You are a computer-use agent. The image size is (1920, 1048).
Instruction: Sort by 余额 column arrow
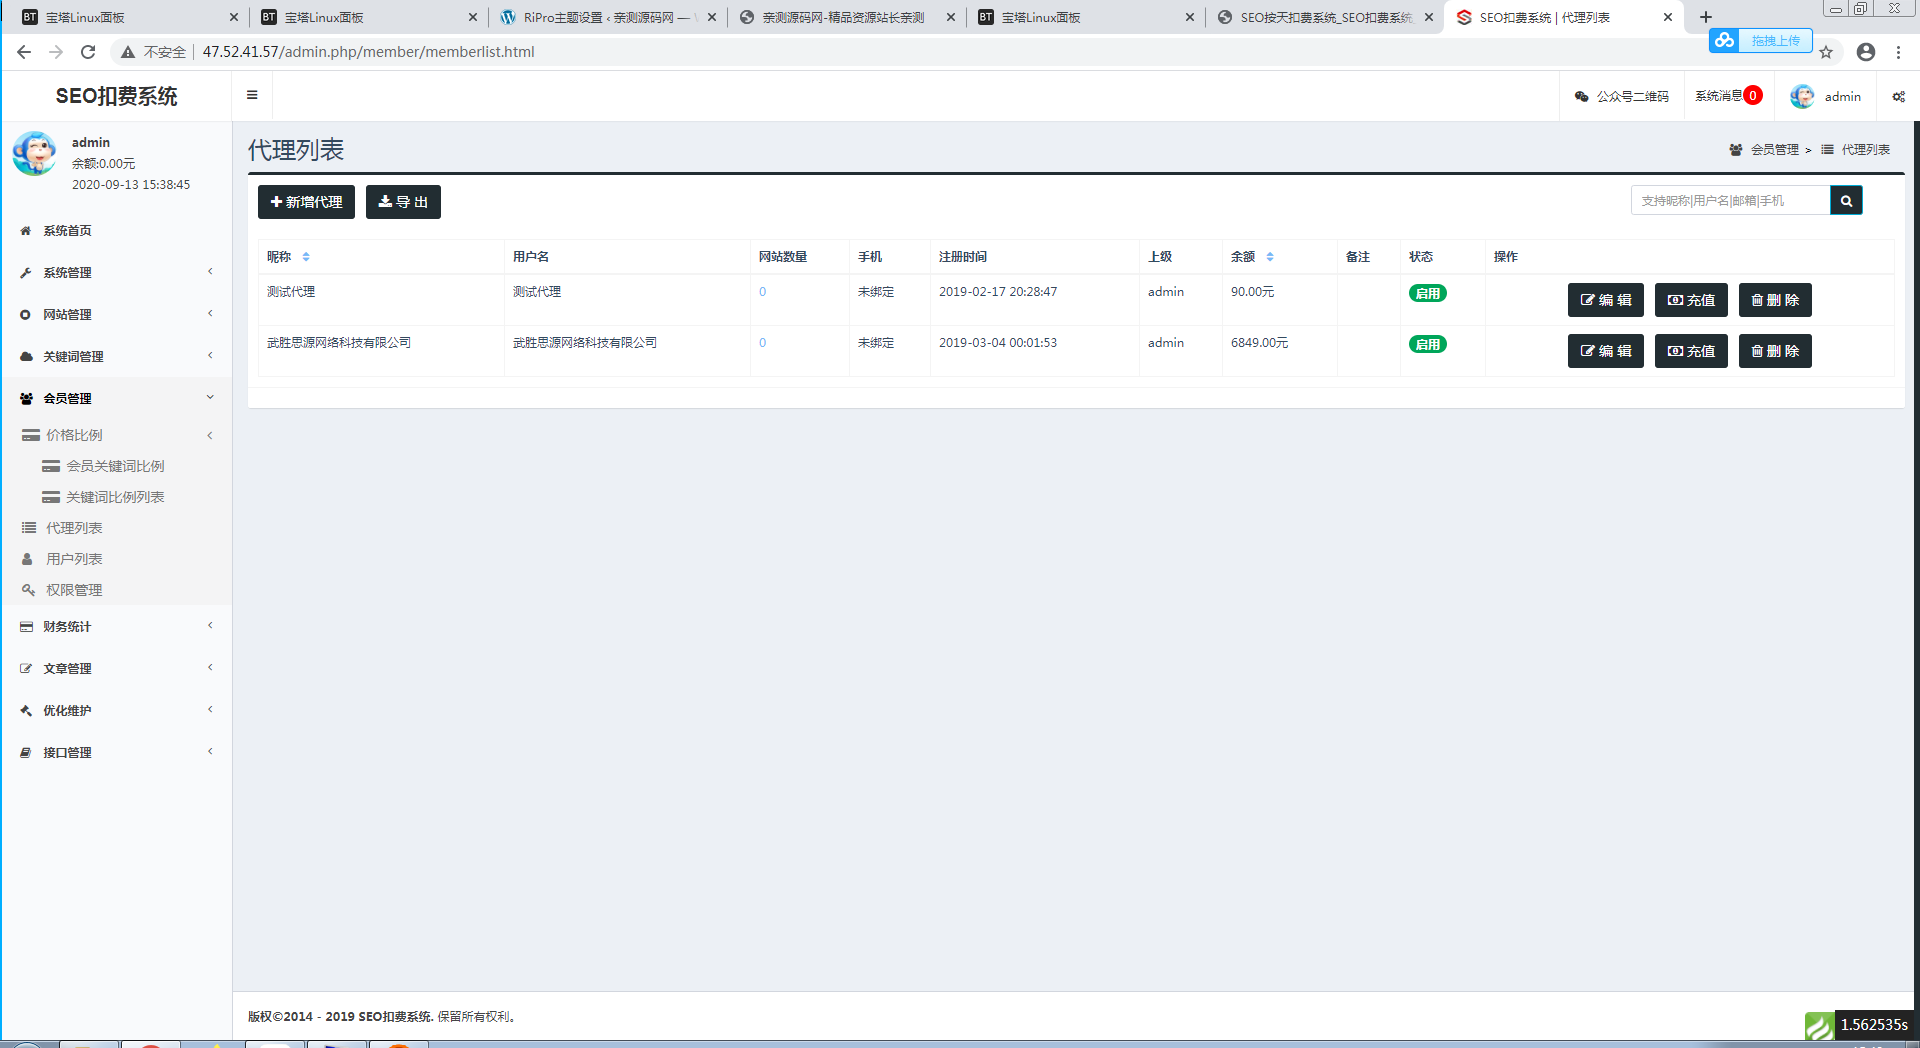[x=1270, y=257]
